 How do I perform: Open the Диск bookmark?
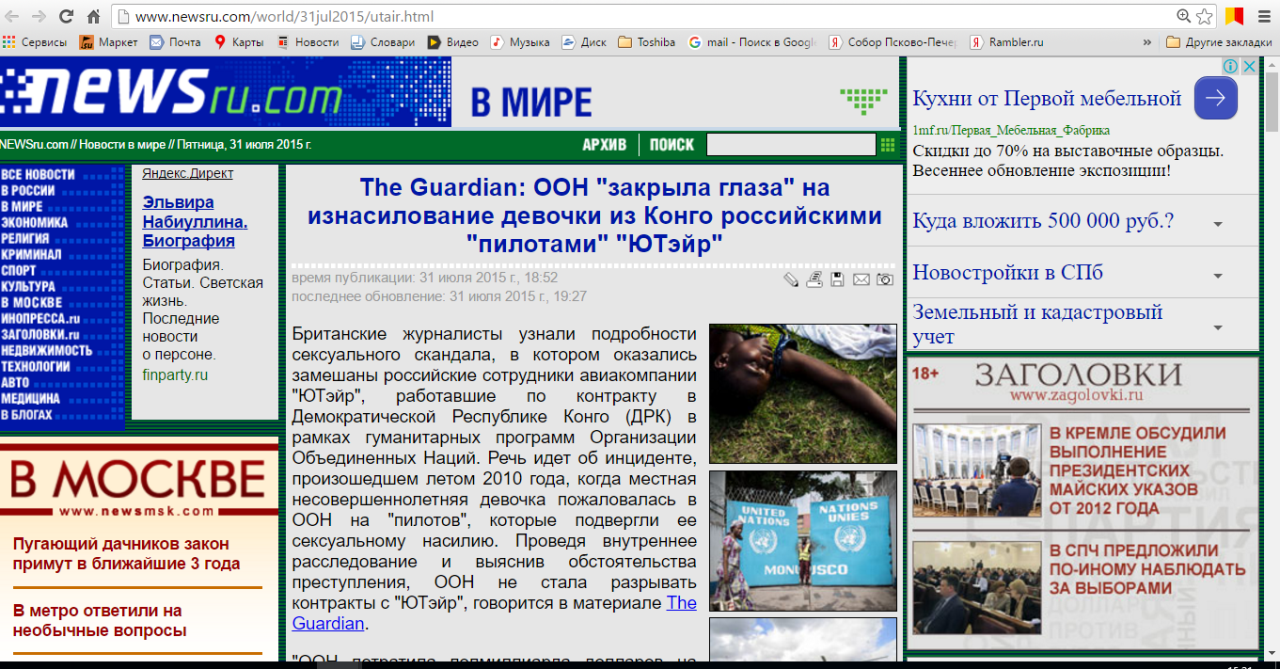click(x=584, y=42)
